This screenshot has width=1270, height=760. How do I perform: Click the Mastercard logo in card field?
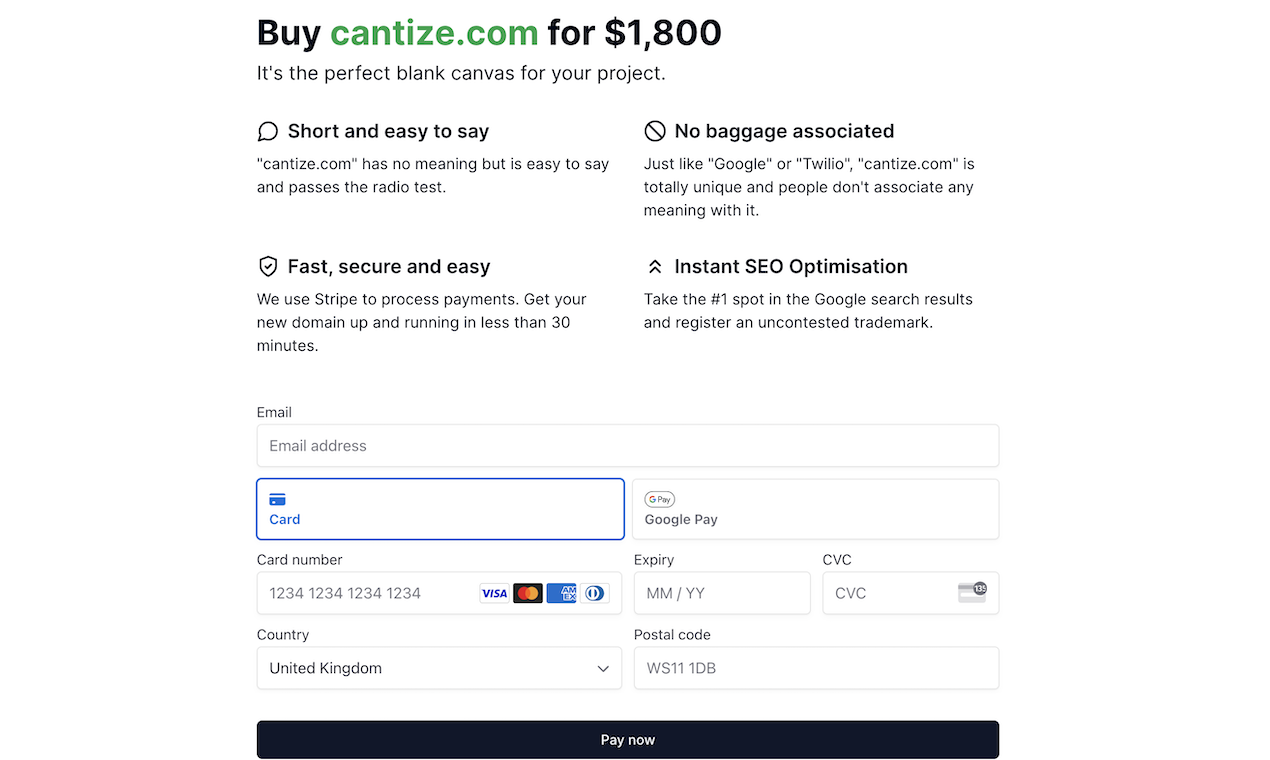point(528,593)
